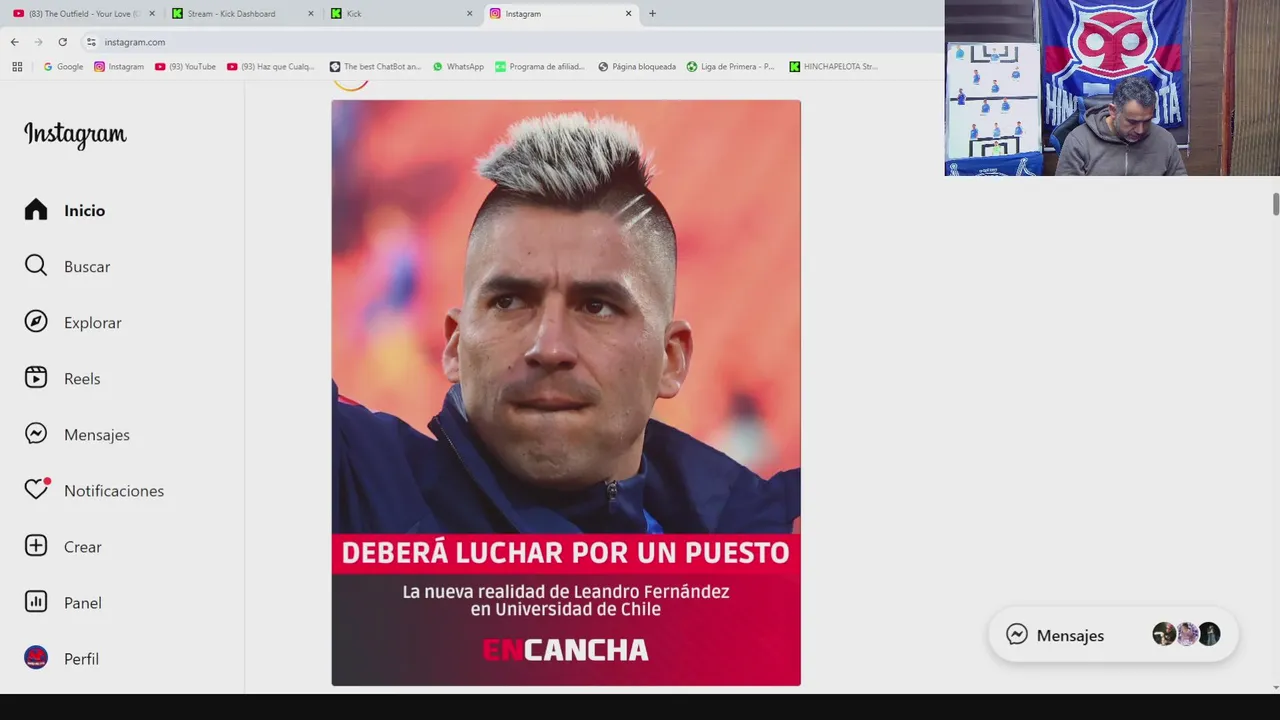Open the floating Mensajes button
Image resolution: width=1280 pixels, height=720 pixels.
1113,635
